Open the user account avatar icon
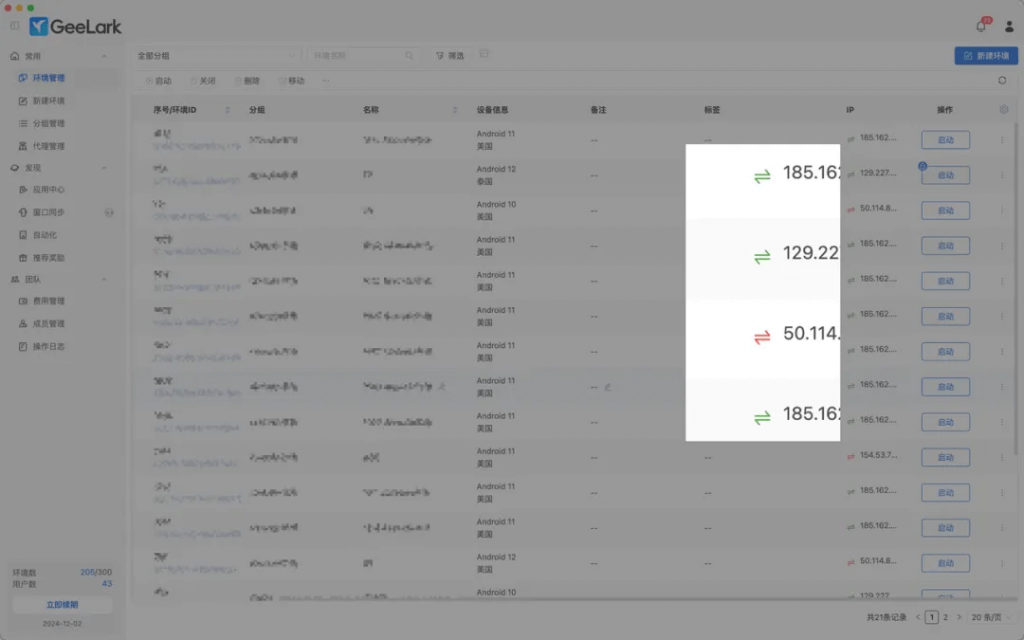 (1009, 27)
